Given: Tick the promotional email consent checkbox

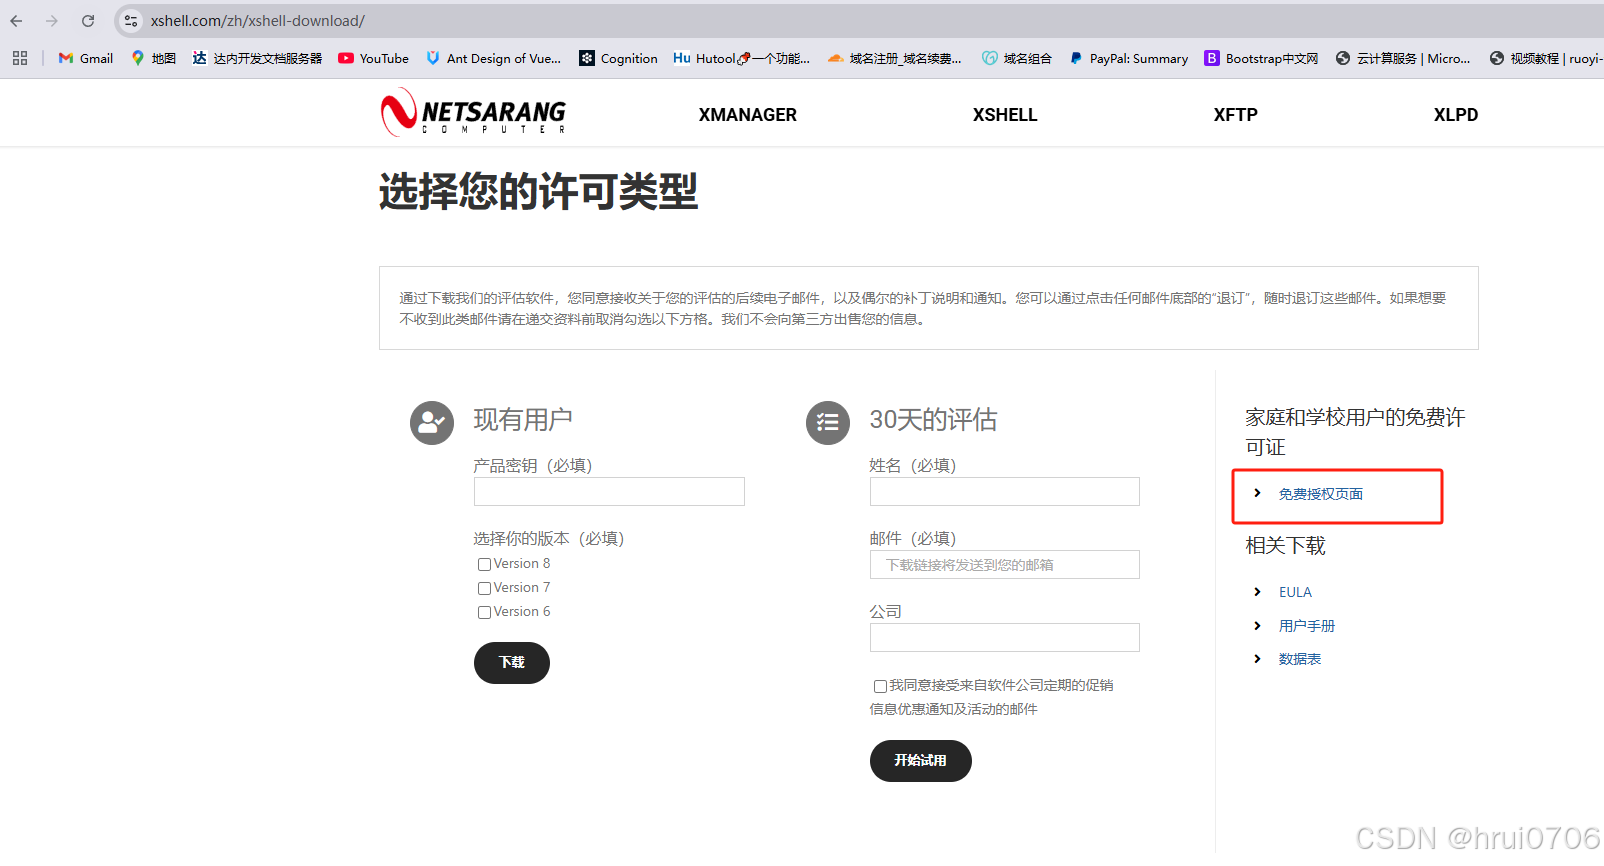Looking at the screenshot, I should coord(880,686).
